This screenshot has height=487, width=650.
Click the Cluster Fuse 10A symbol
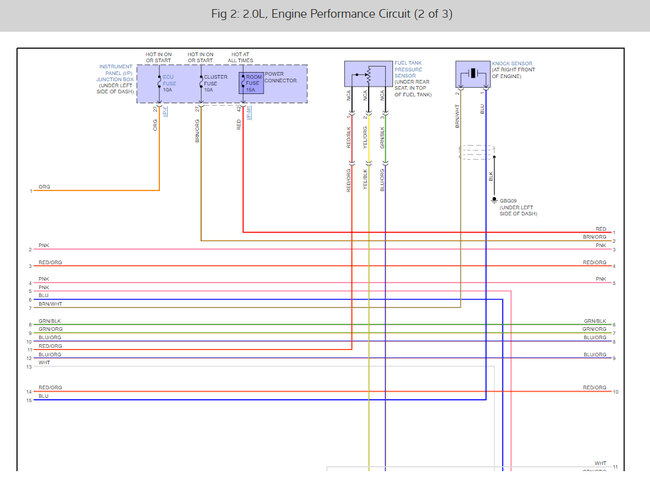201,81
